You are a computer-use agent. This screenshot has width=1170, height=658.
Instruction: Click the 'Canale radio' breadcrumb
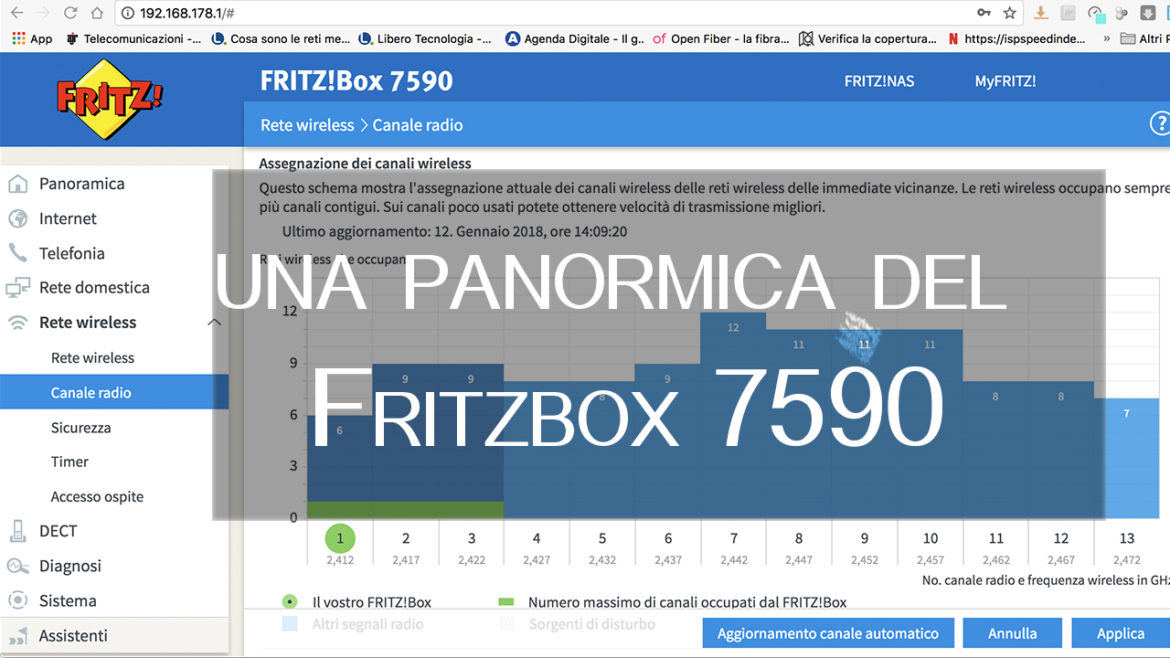(x=418, y=125)
